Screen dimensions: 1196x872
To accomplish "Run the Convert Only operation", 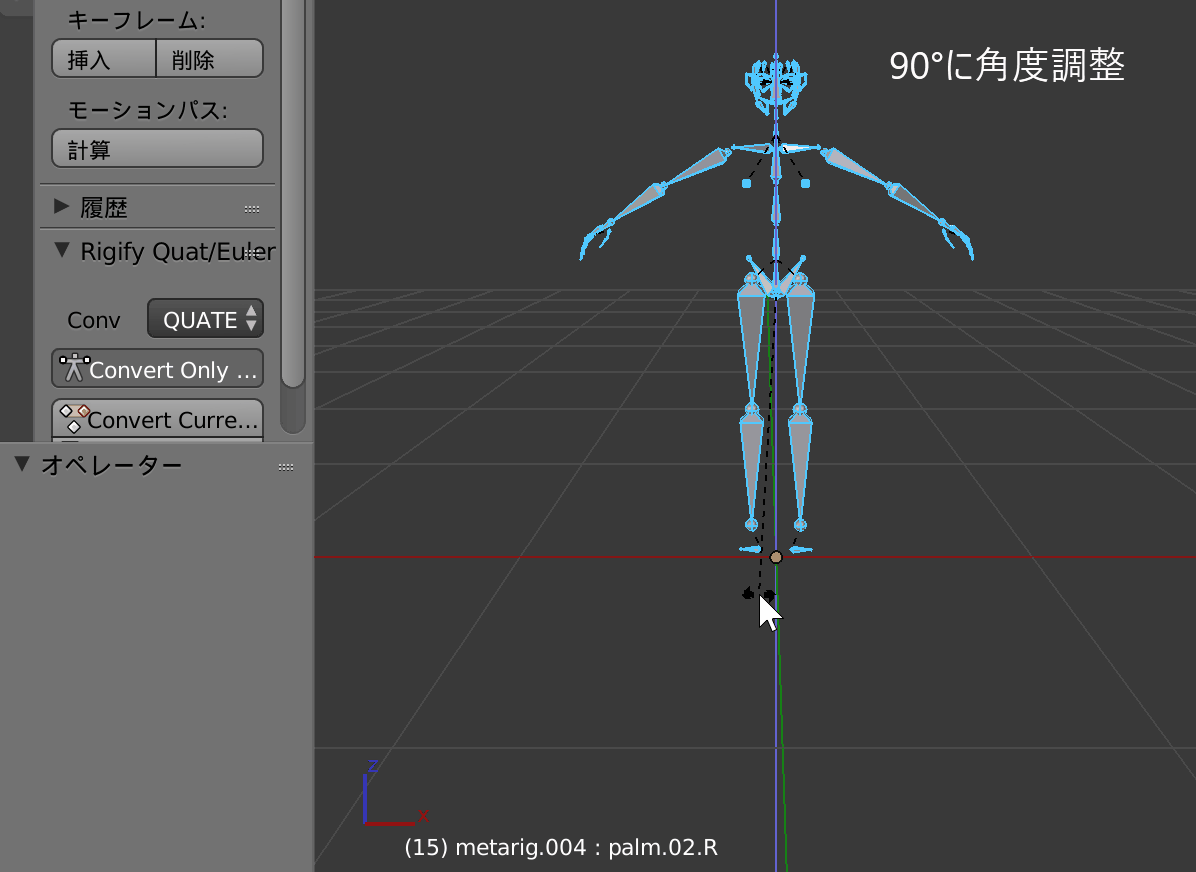I will [157, 369].
